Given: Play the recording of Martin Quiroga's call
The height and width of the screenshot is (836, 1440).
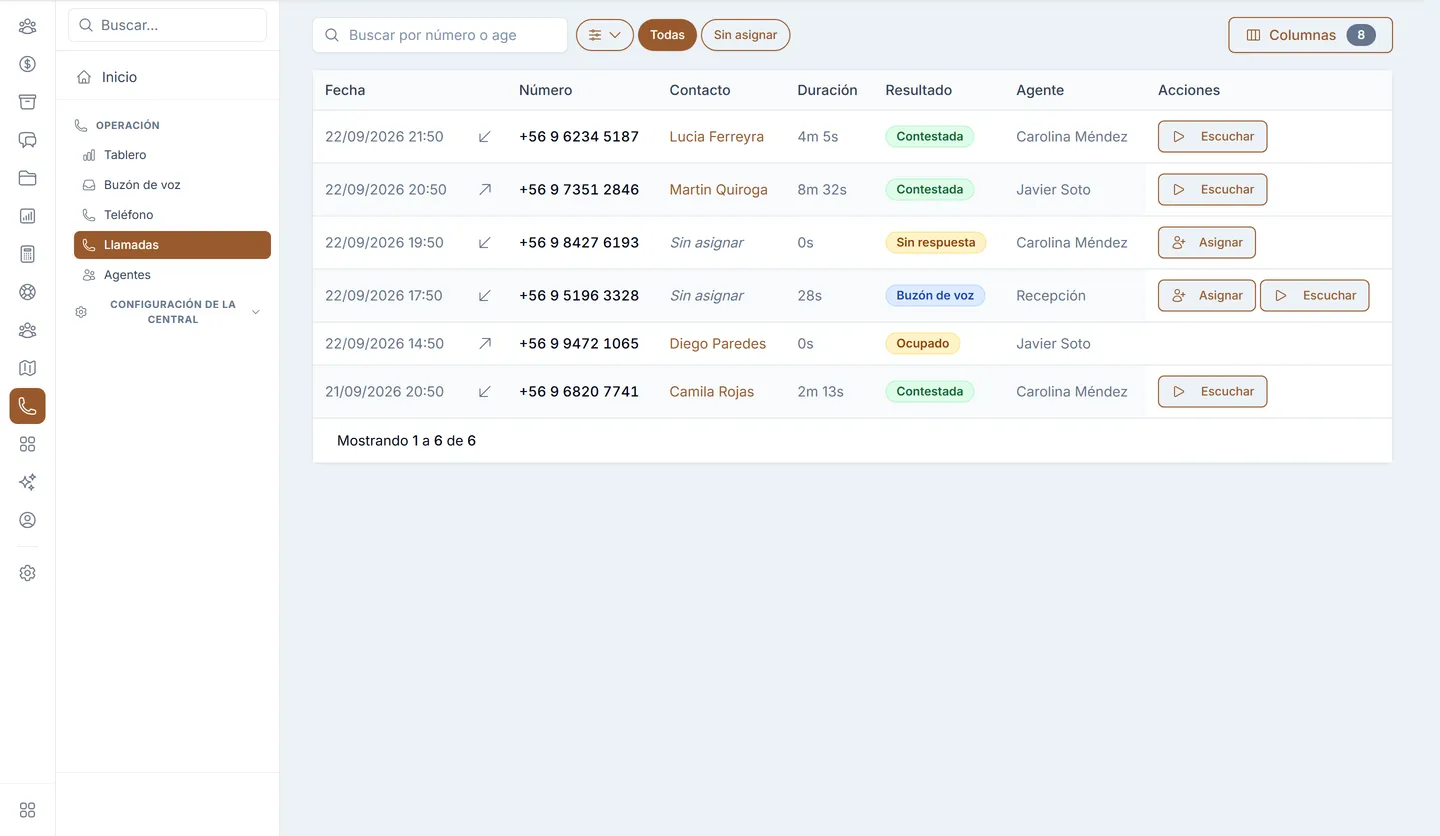Looking at the screenshot, I should click(1212, 189).
